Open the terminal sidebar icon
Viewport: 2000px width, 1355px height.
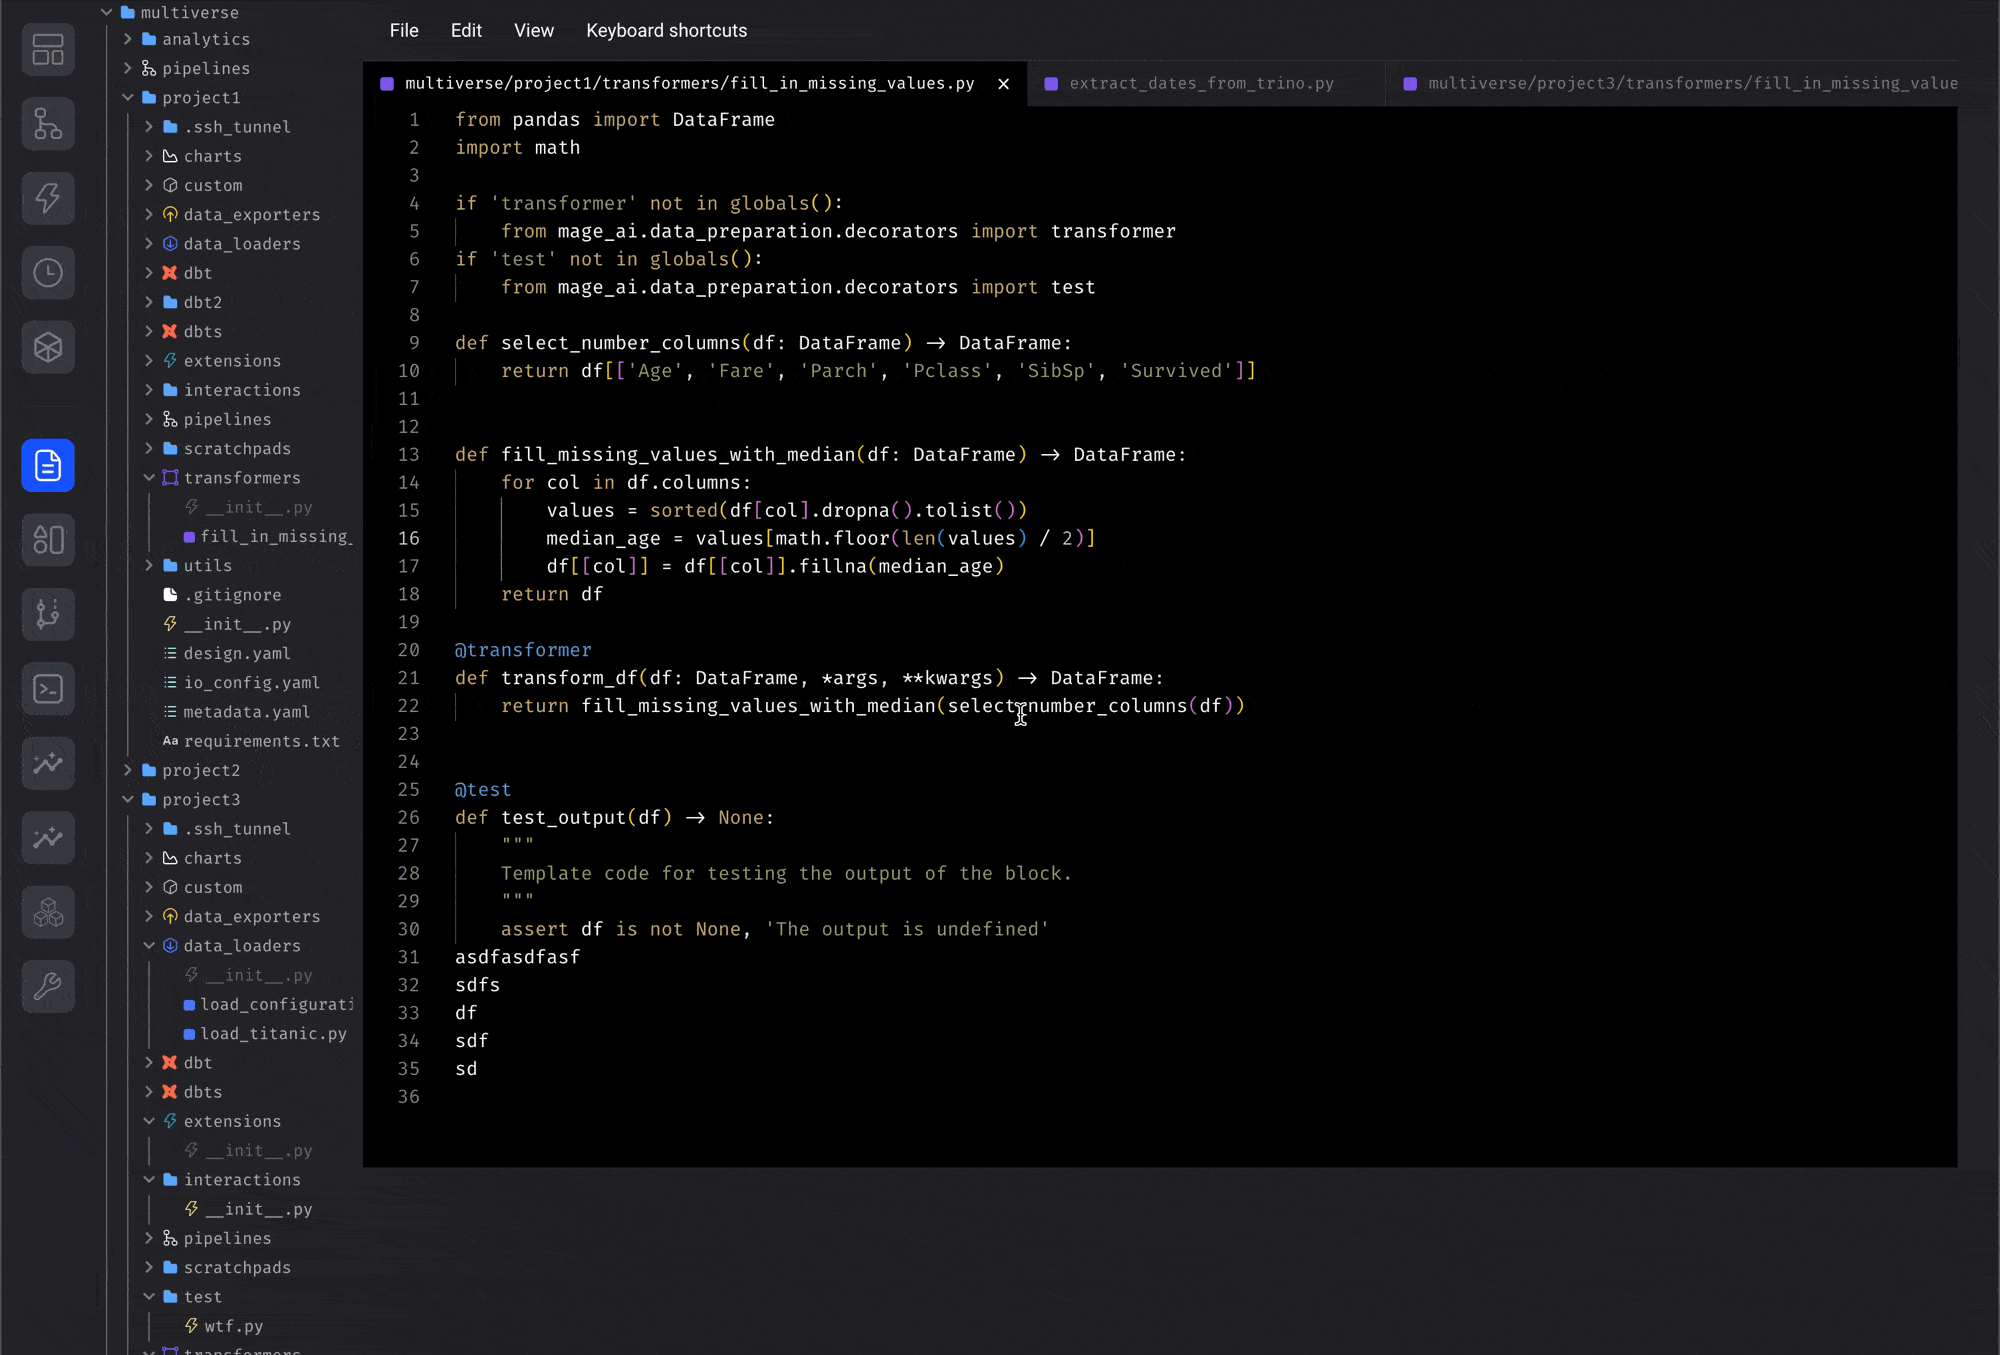48,689
